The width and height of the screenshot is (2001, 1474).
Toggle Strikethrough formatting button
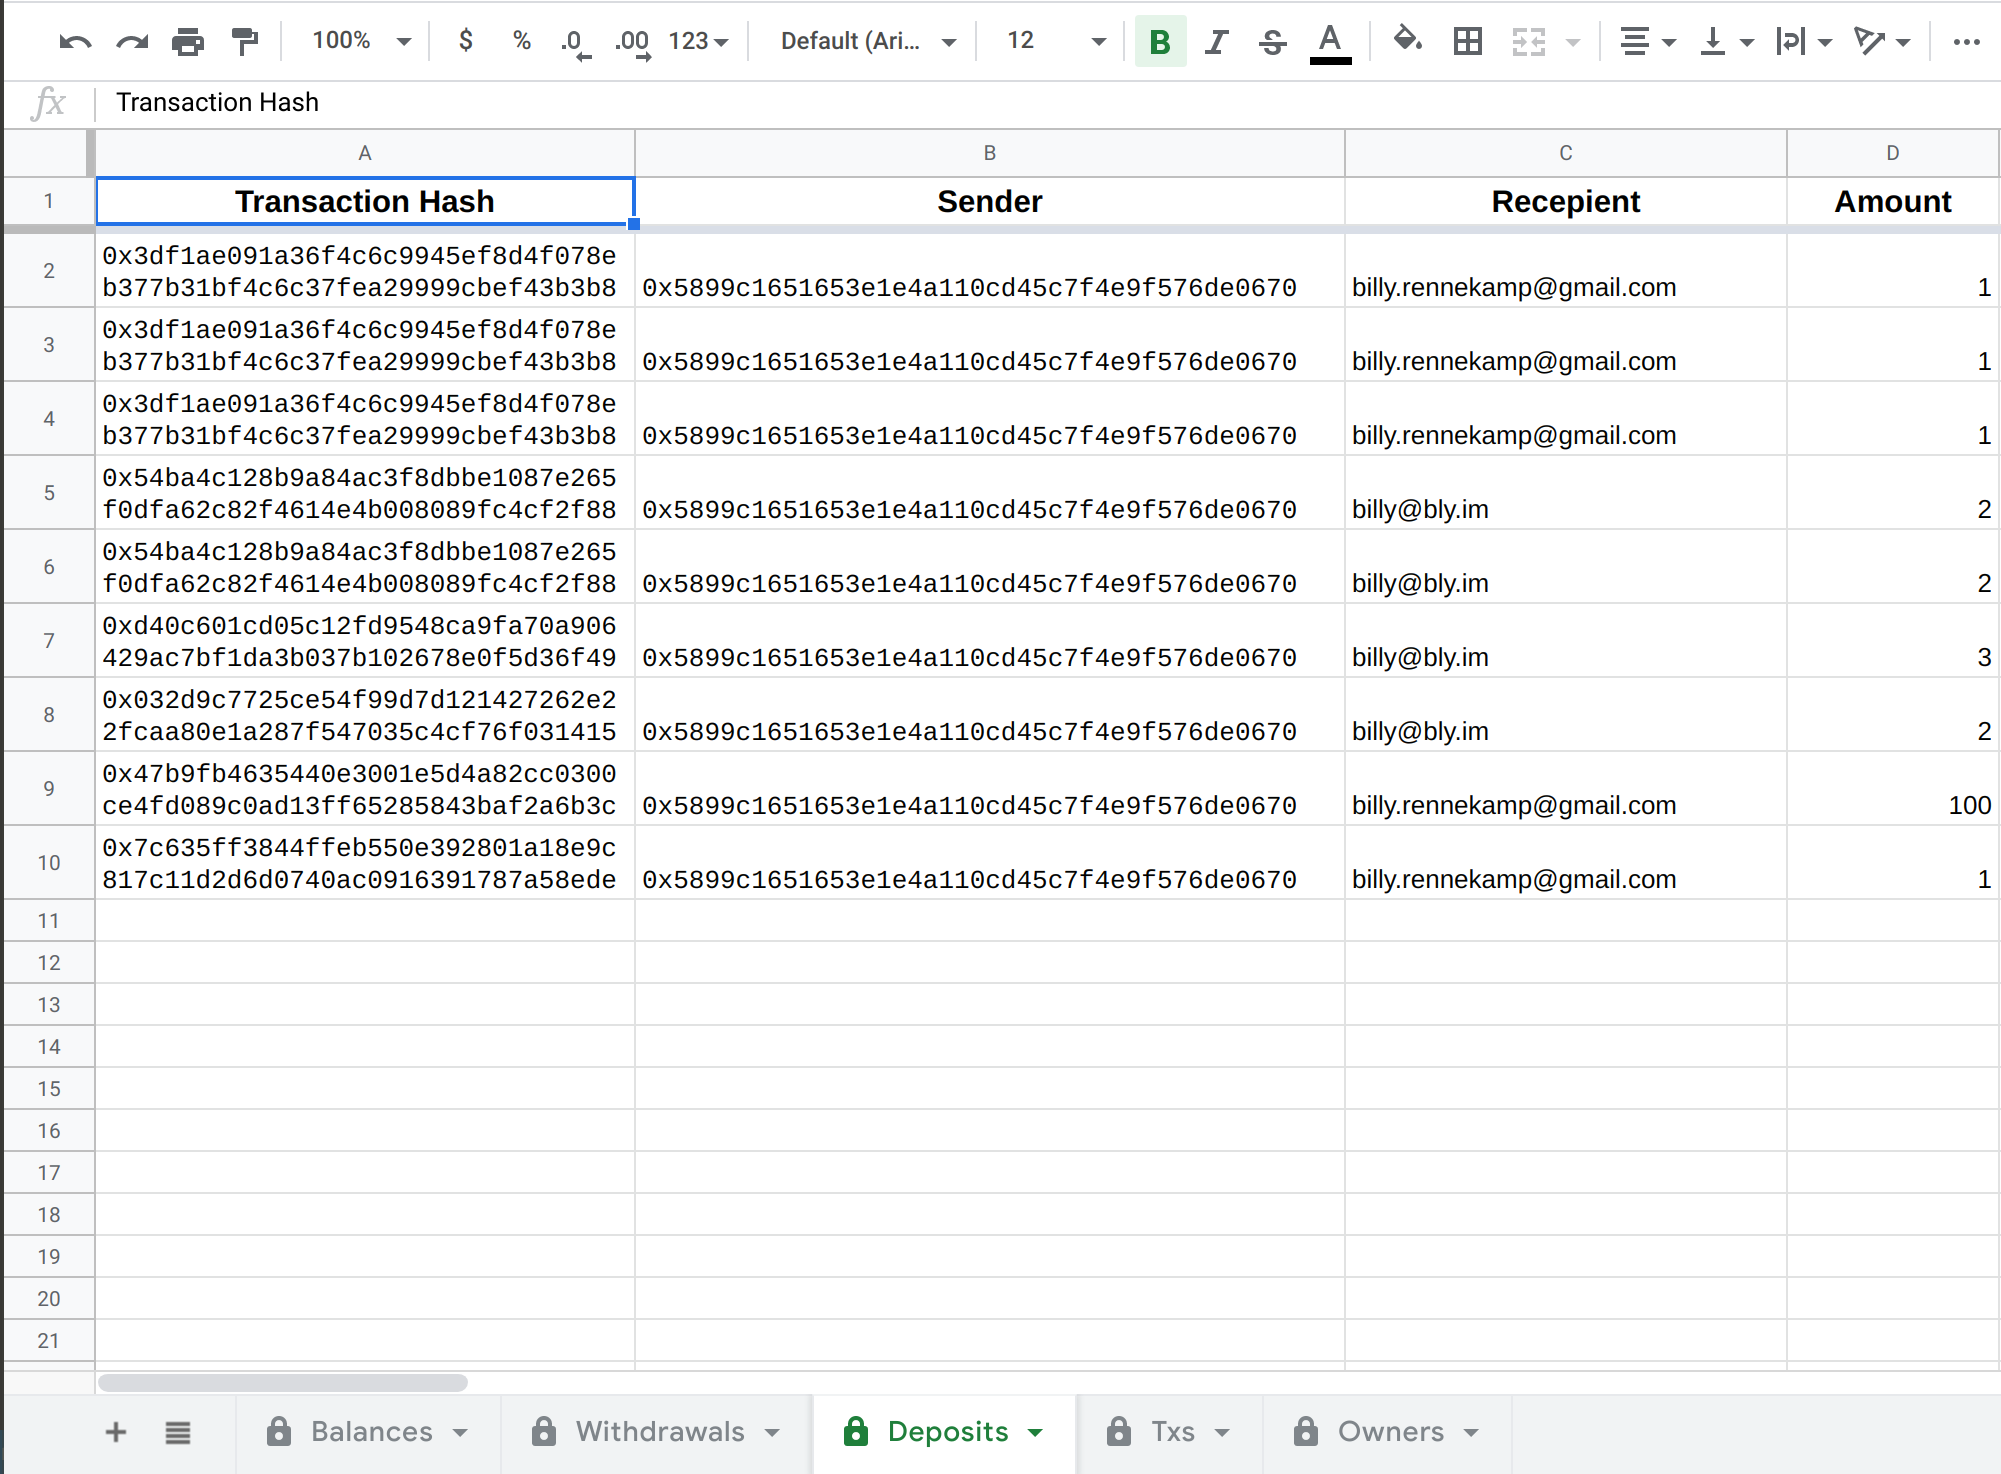1272,41
